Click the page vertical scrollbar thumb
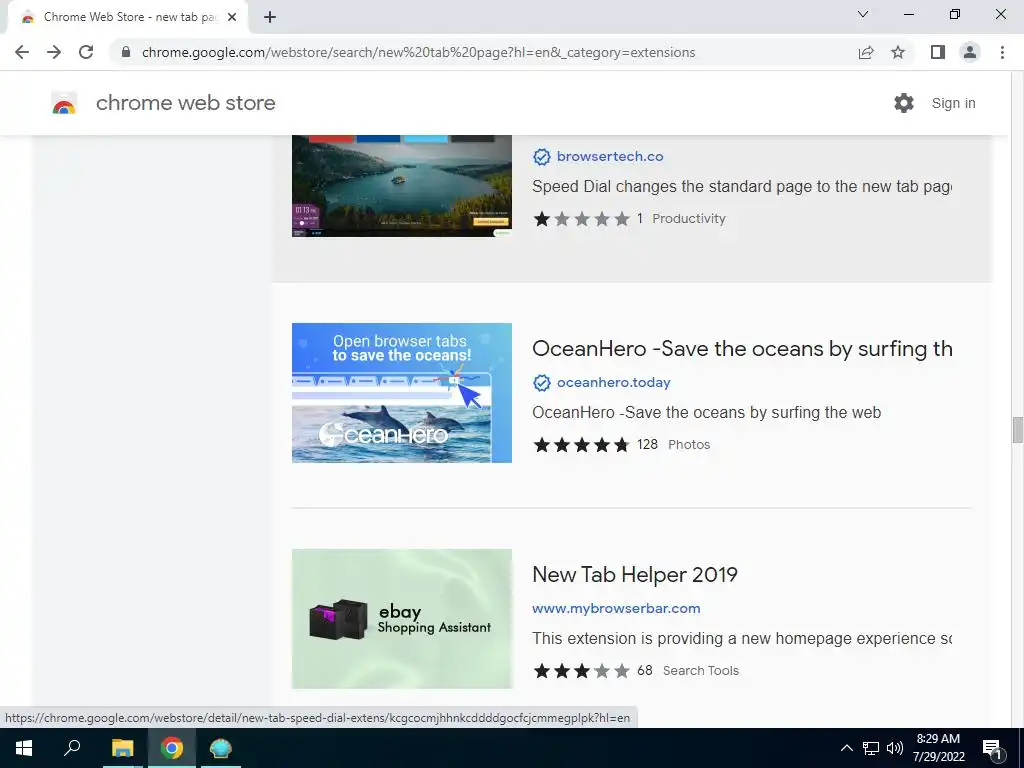Image resolution: width=1024 pixels, height=768 pixels. click(1017, 430)
